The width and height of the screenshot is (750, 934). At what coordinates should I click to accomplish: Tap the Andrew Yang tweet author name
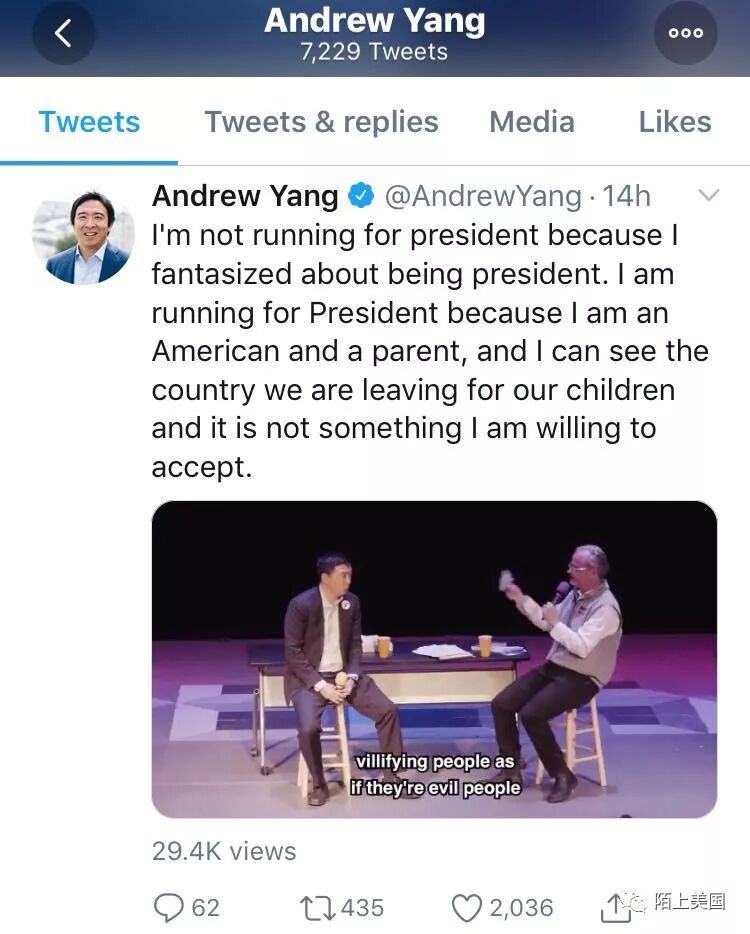(x=245, y=196)
